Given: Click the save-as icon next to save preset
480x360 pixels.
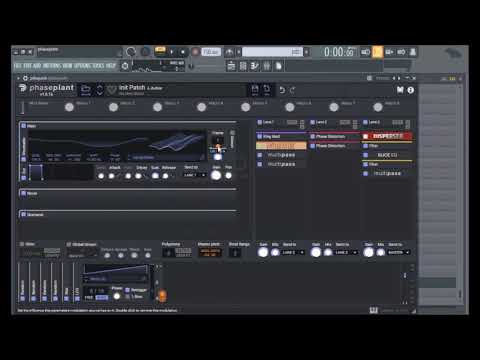Looking at the screenshot, I should pos(267,90).
